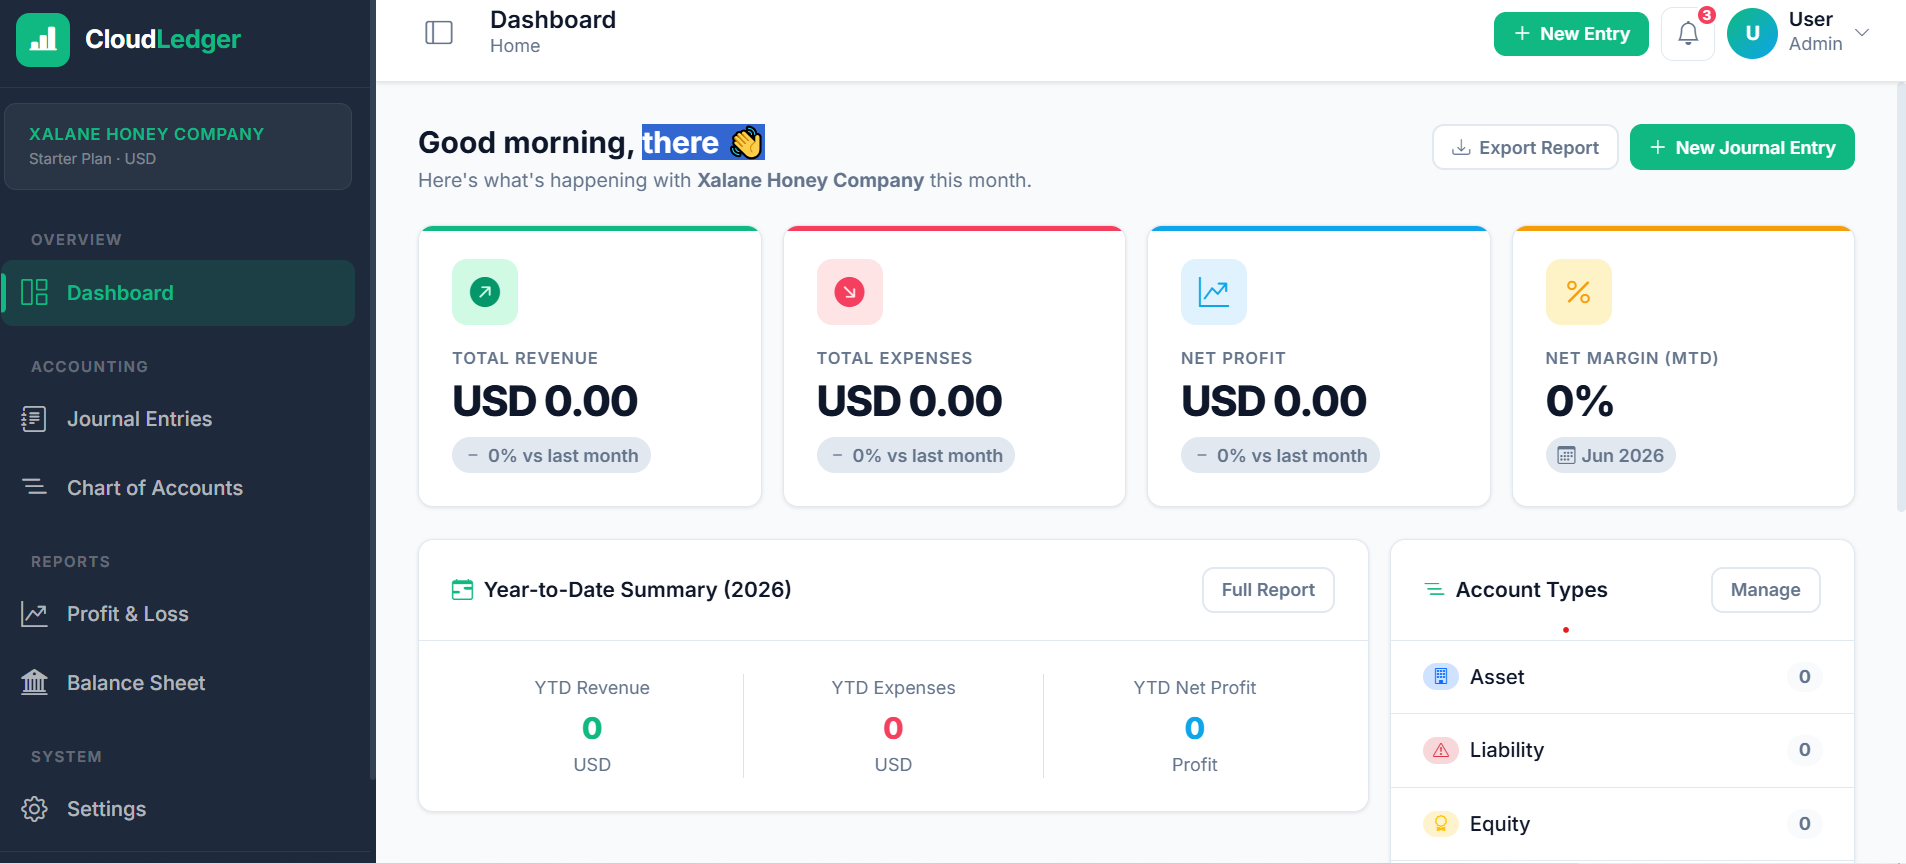Click the Dashboard page title
Image resolution: width=1906 pixels, height=864 pixels.
[553, 20]
